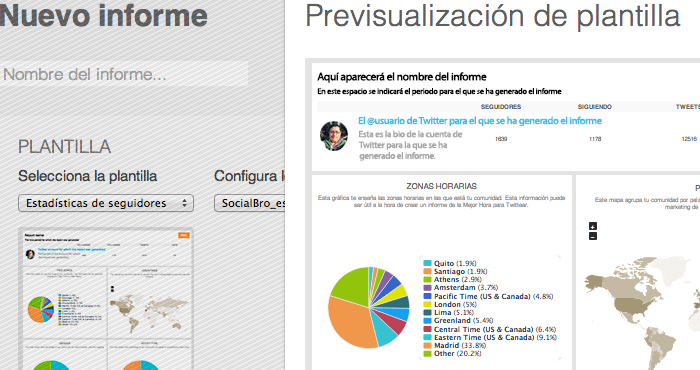Open the SocialBro account dropdown
The width and height of the screenshot is (700, 370).
coord(250,203)
